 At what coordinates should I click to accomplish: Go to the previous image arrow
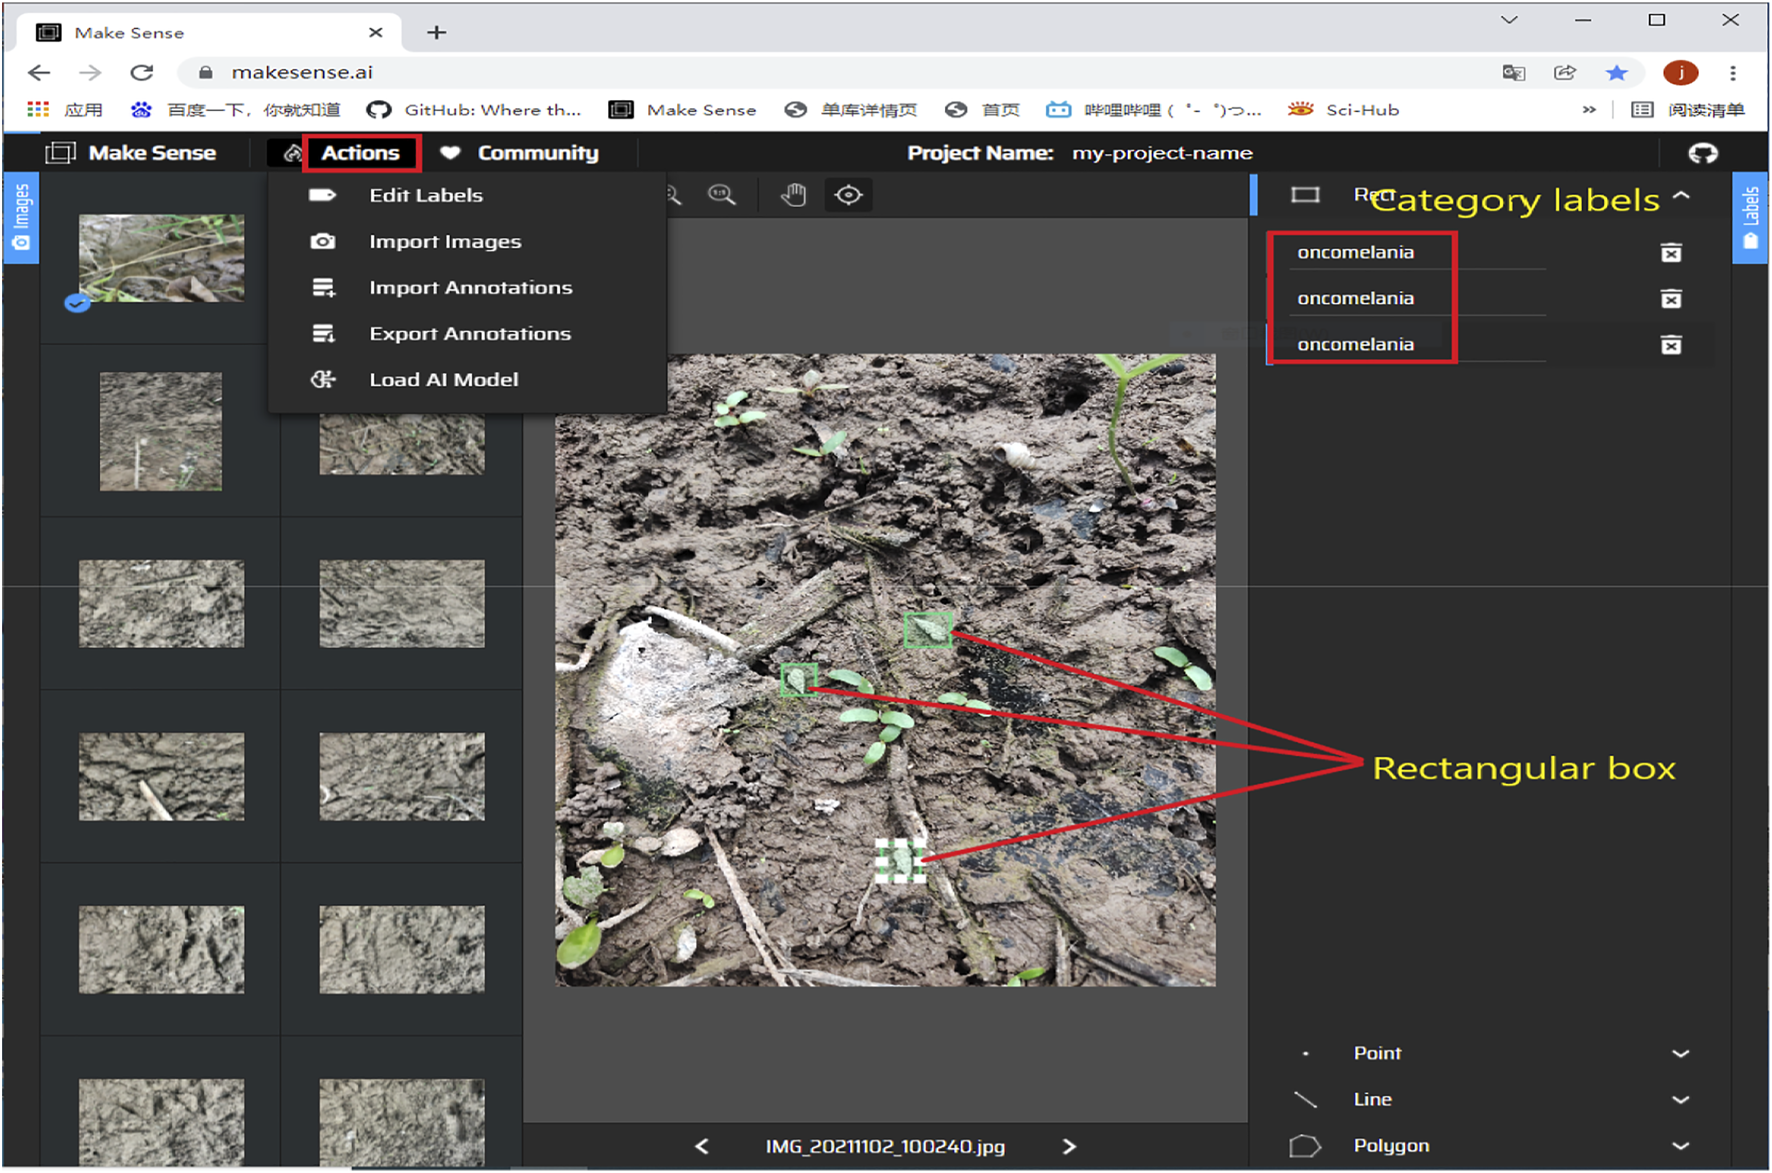702,1146
